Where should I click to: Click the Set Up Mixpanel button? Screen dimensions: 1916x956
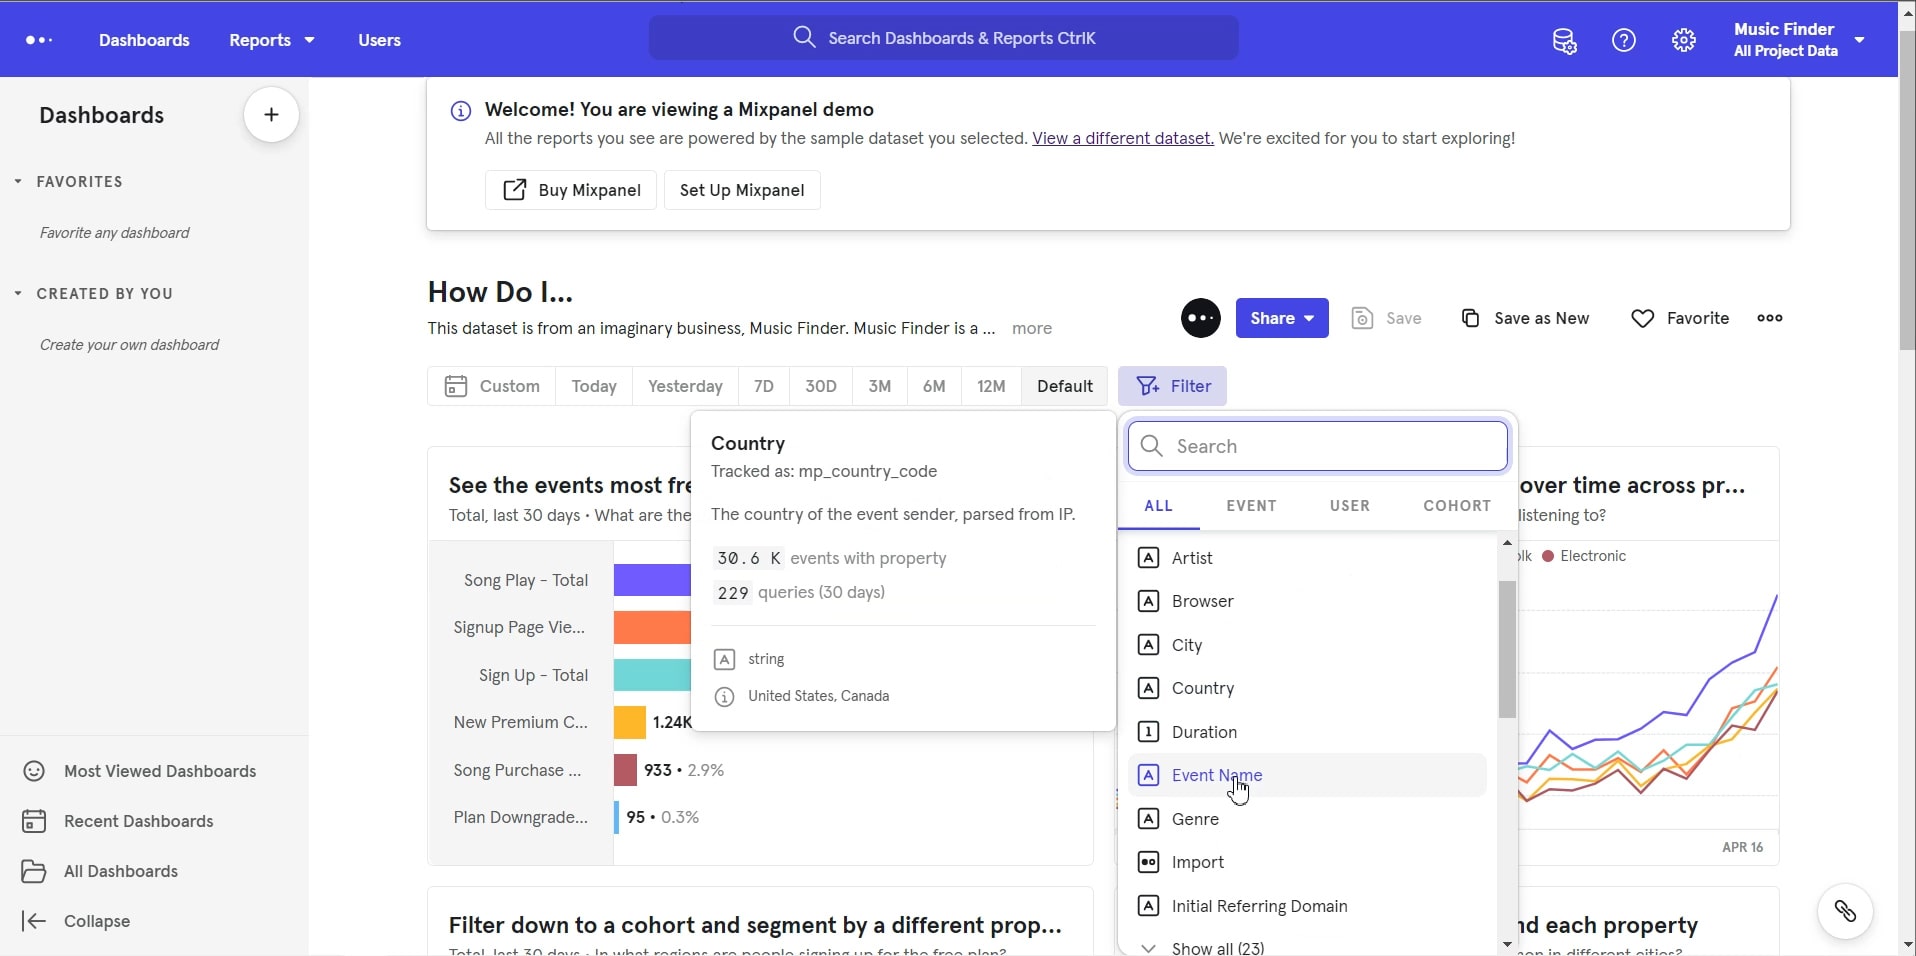tap(741, 190)
